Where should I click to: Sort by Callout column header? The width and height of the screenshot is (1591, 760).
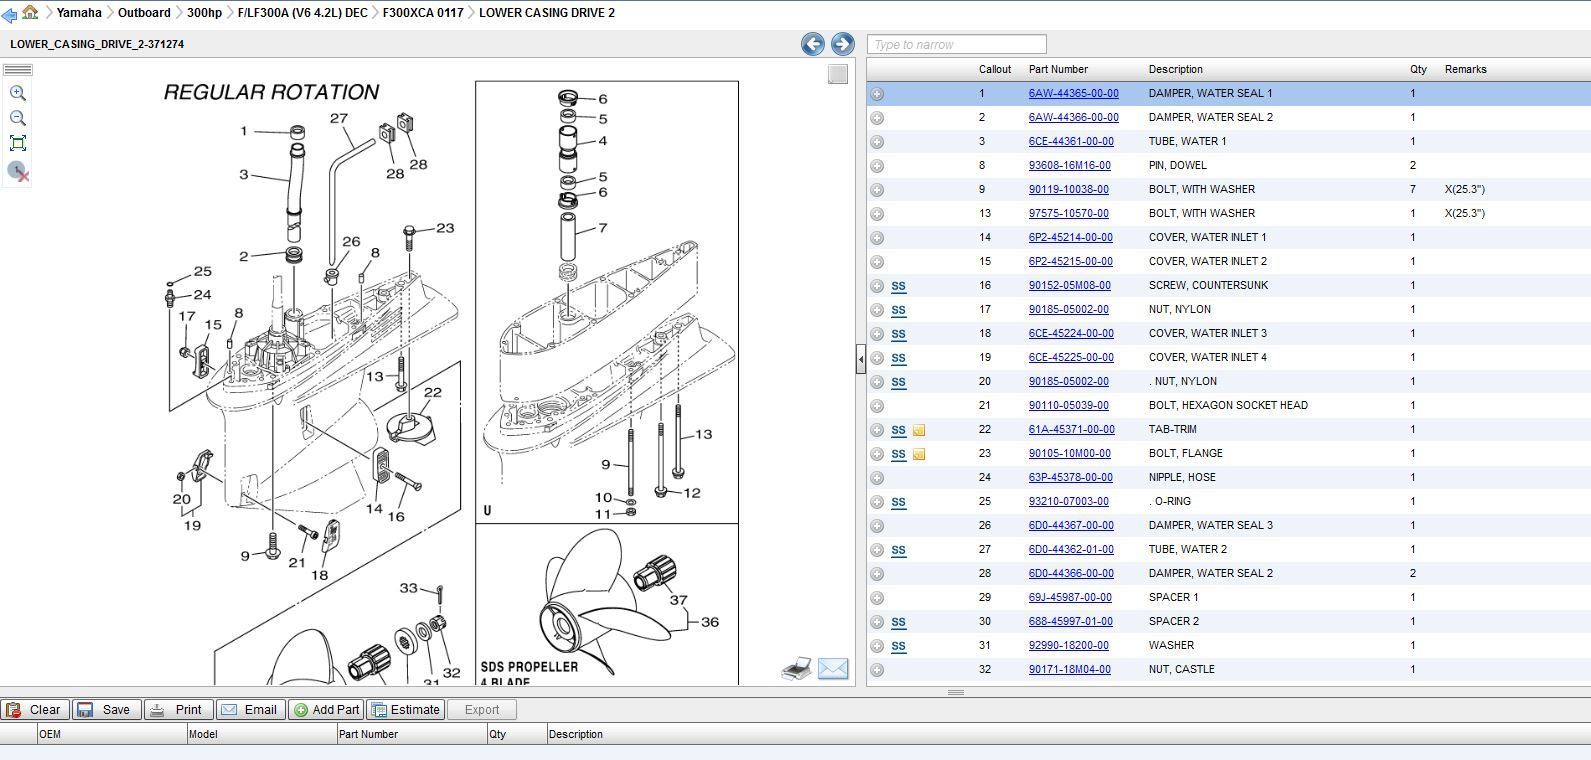995,69
